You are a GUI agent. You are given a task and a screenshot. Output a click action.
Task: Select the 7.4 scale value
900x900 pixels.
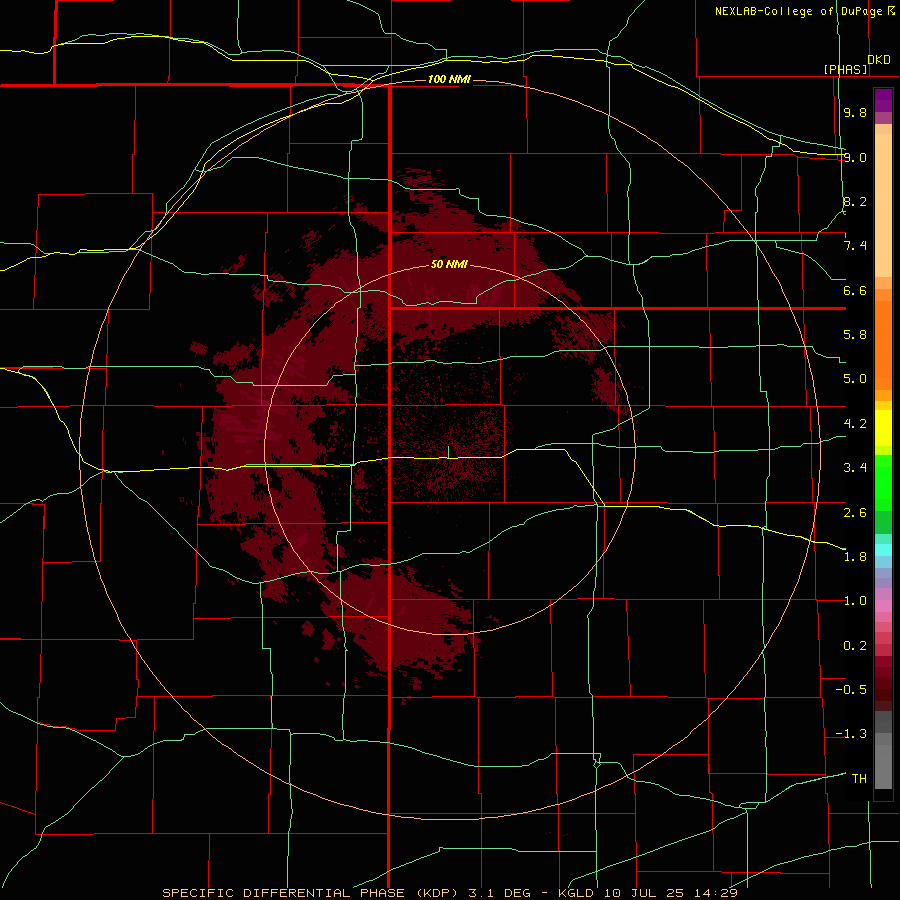pos(855,246)
